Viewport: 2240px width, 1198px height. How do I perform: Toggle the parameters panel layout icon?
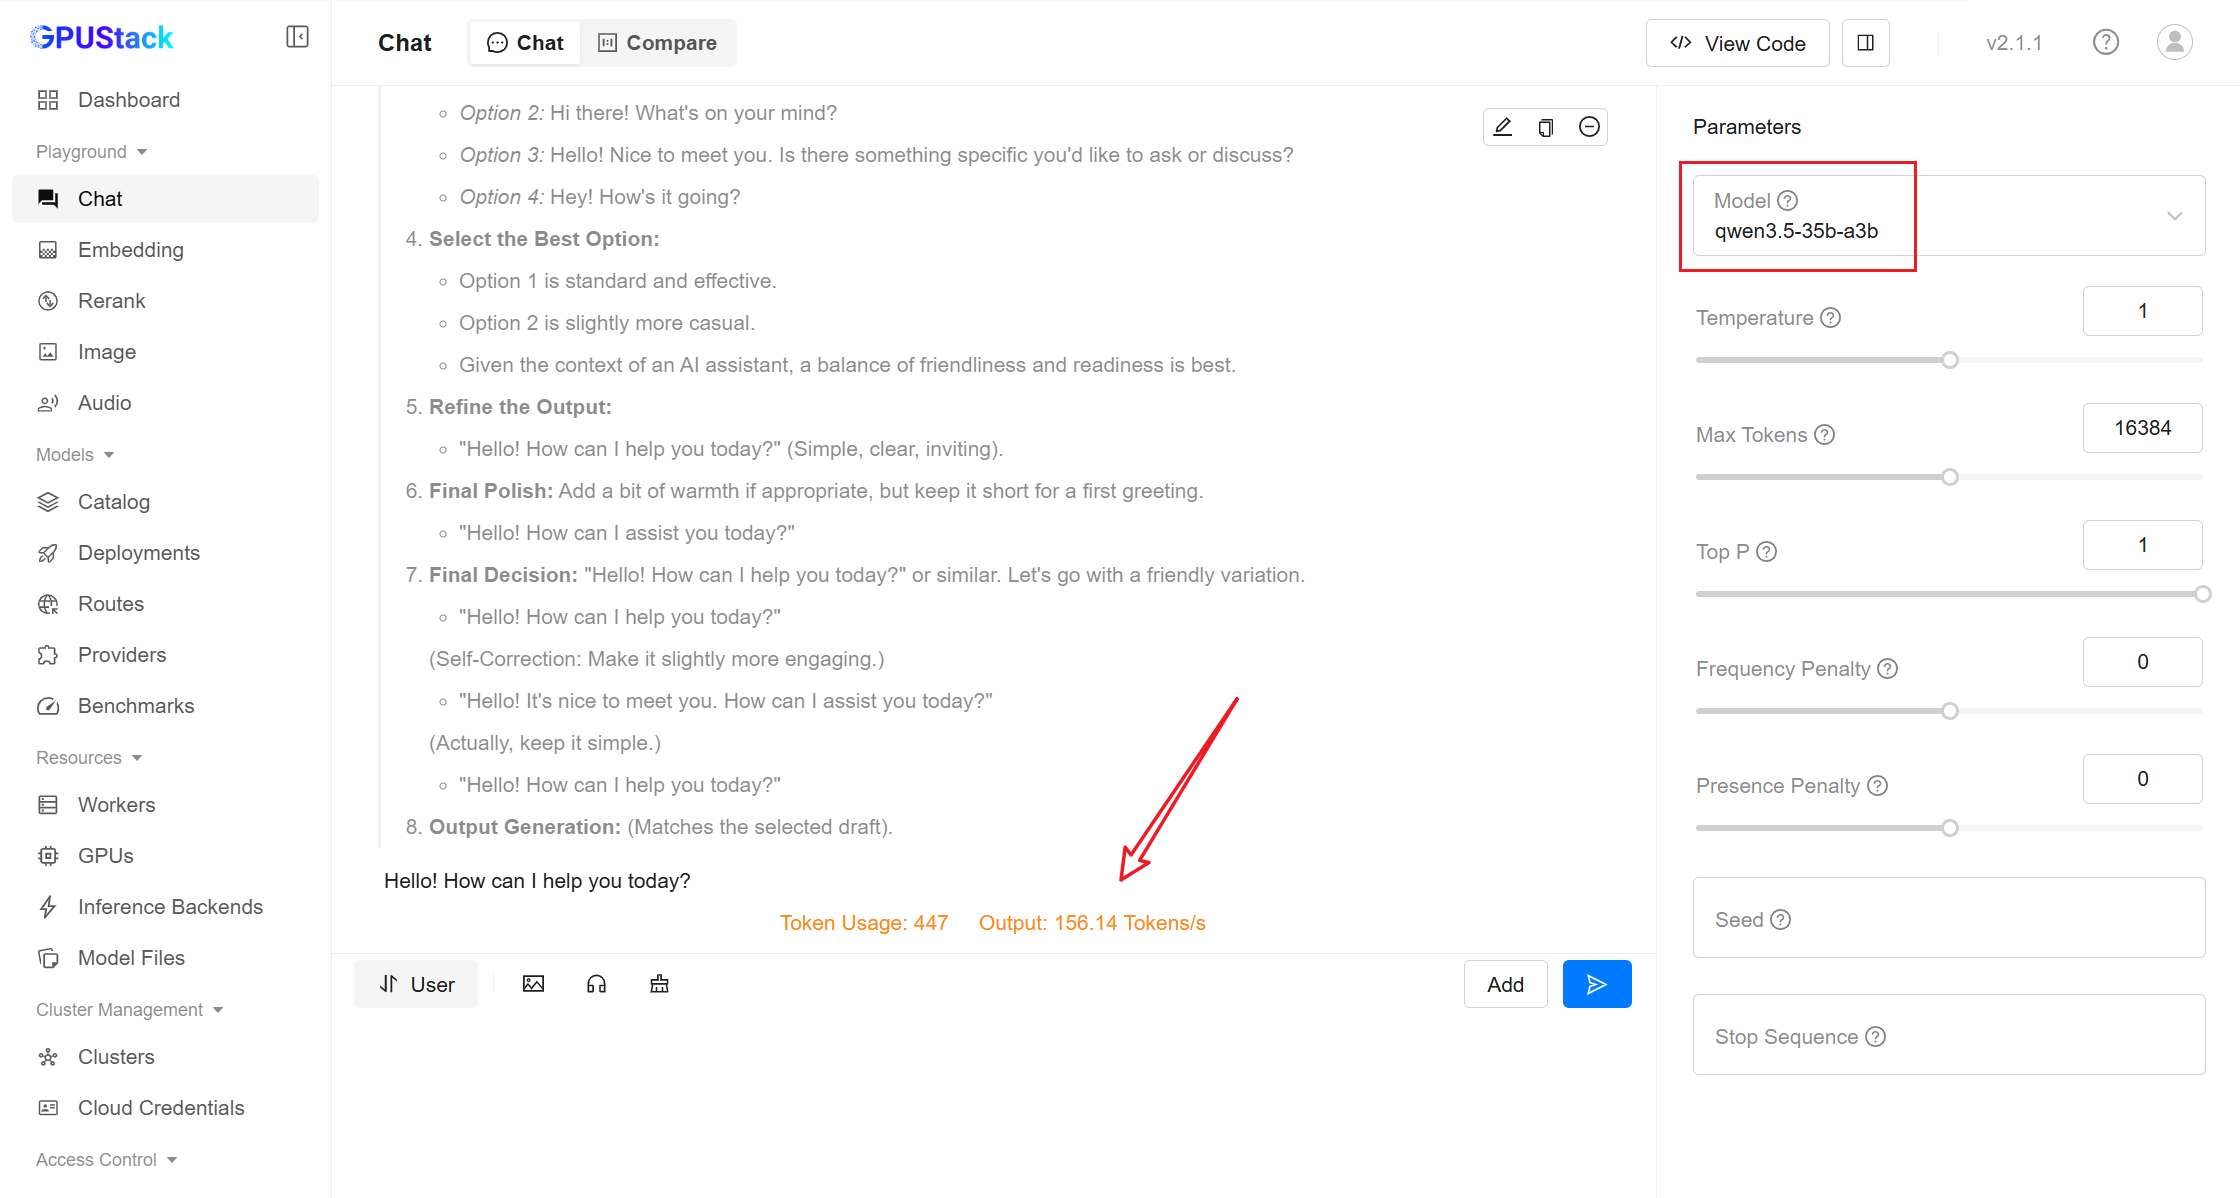pos(1865,43)
